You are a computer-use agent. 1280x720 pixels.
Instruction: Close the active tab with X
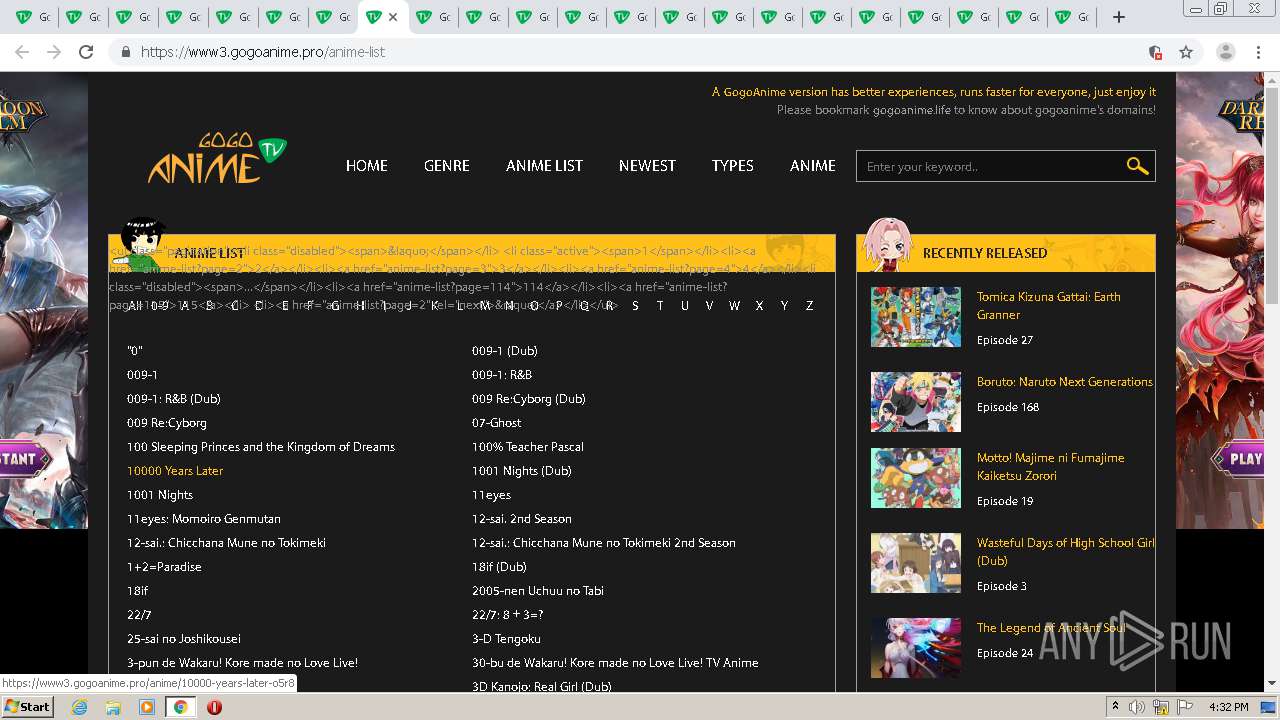click(393, 17)
